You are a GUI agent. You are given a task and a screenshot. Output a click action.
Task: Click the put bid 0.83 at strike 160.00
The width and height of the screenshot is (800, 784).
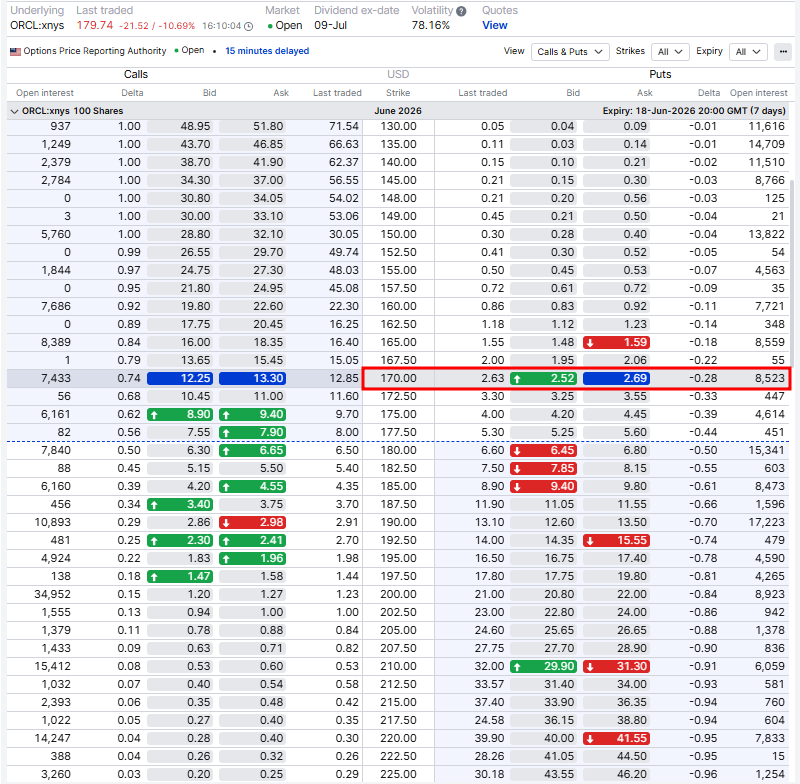[543, 307]
